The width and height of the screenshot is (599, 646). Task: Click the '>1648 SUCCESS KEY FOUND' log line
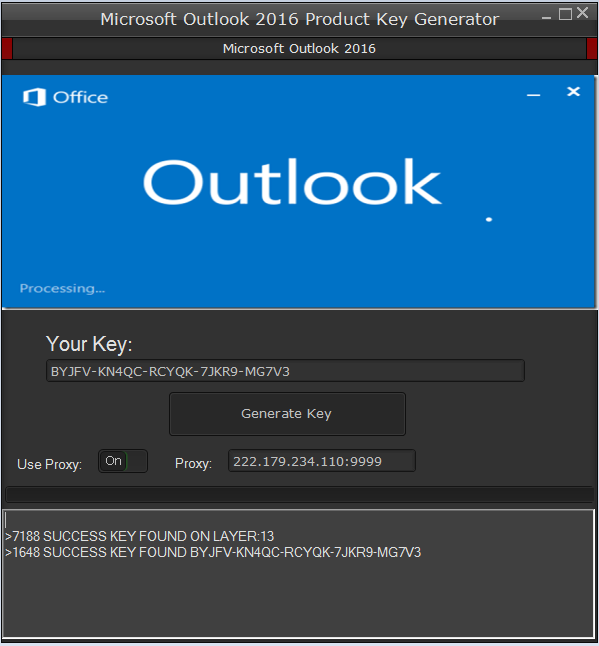click(213, 552)
